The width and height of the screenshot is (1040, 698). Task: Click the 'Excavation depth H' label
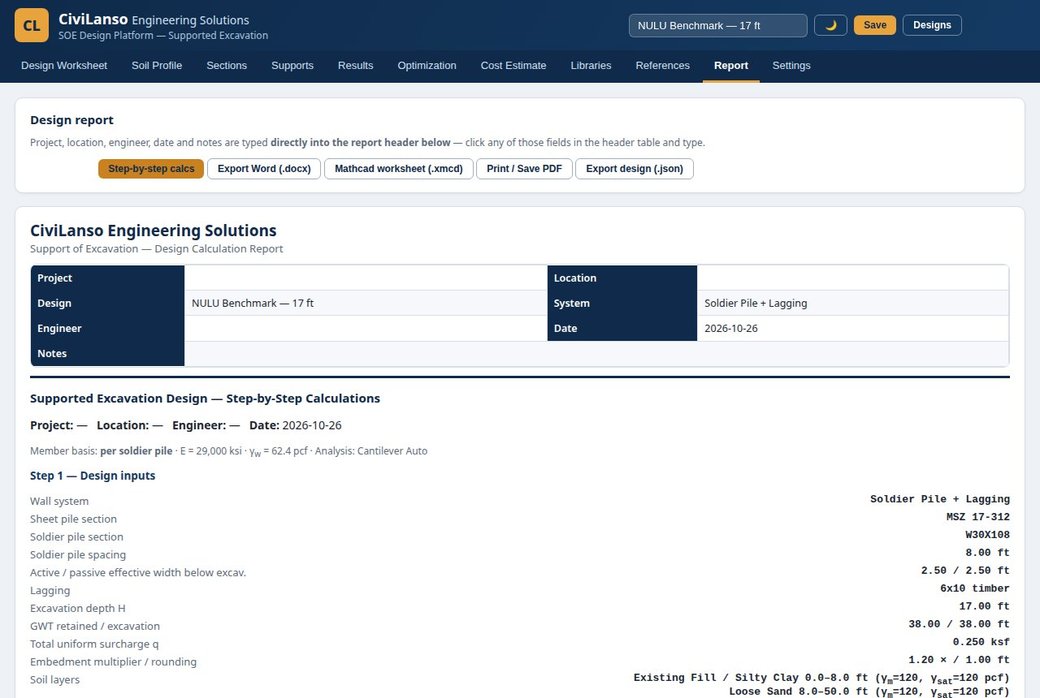[x=78, y=608]
